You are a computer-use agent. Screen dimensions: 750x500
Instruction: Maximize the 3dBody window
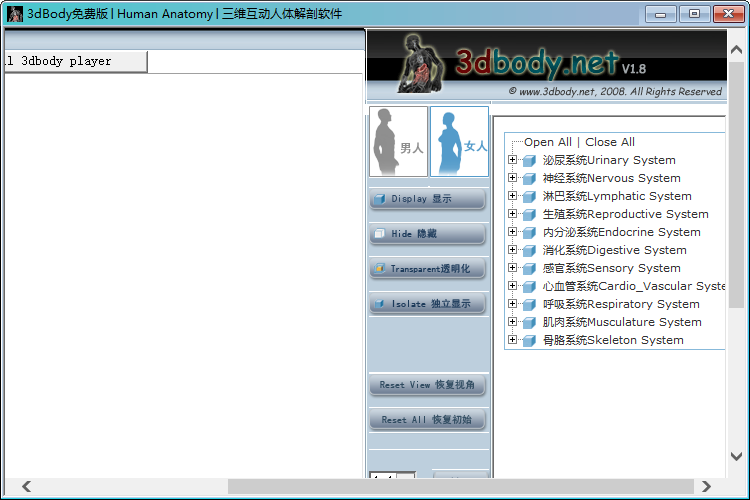pyautogui.click(x=694, y=14)
